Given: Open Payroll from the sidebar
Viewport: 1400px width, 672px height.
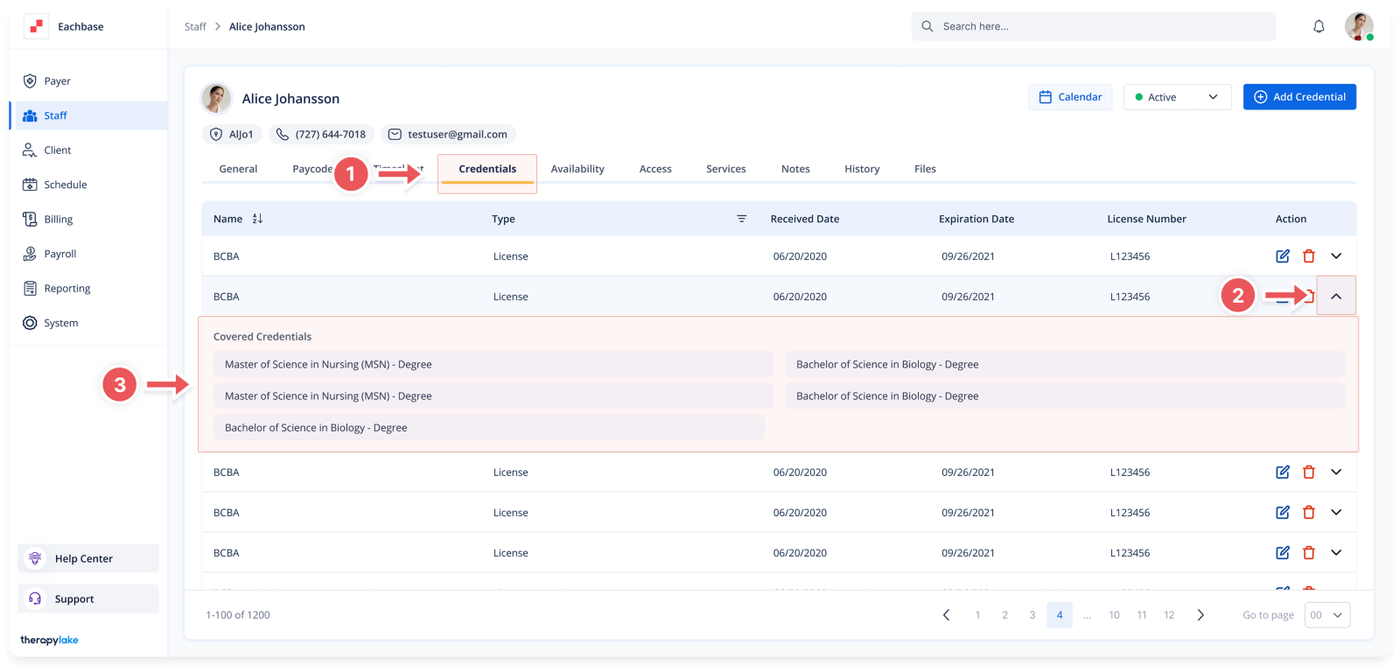Looking at the screenshot, I should click(60, 254).
